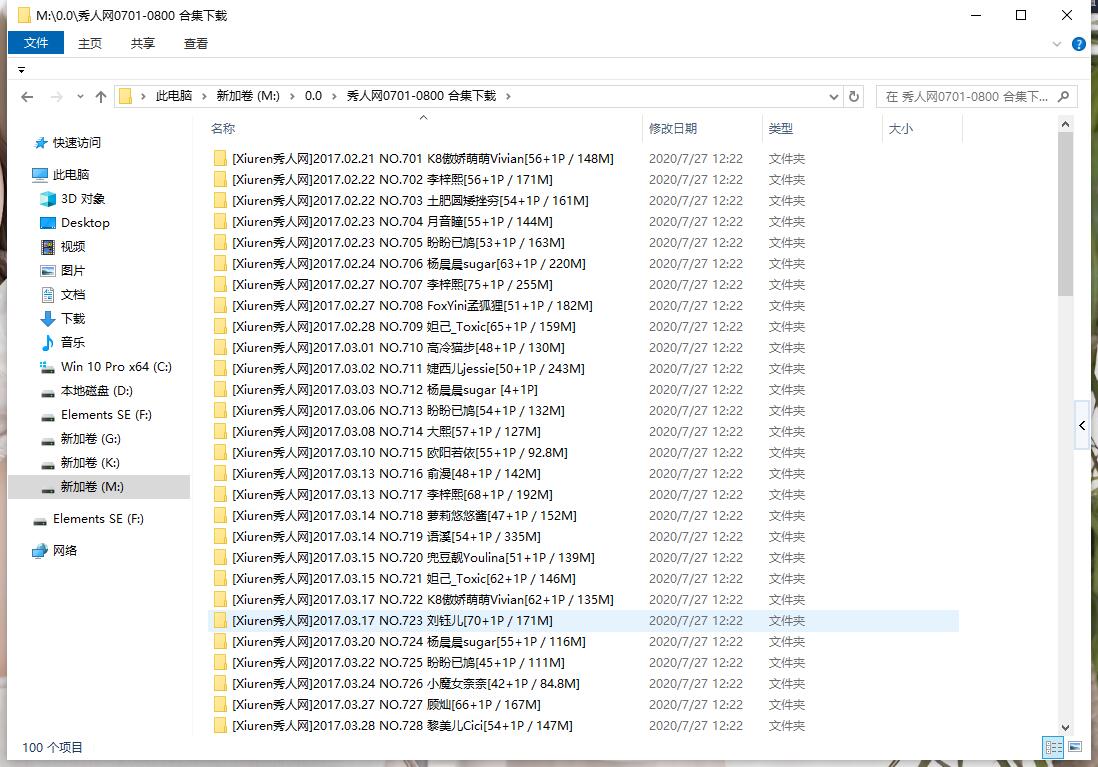Screen dimensions: 1098x767
Task: Open the 主页 ribbon tab
Action: (90, 43)
